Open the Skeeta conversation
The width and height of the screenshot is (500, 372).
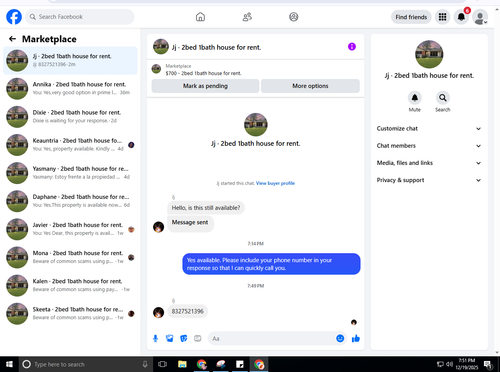pyautogui.click(x=70, y=313)
